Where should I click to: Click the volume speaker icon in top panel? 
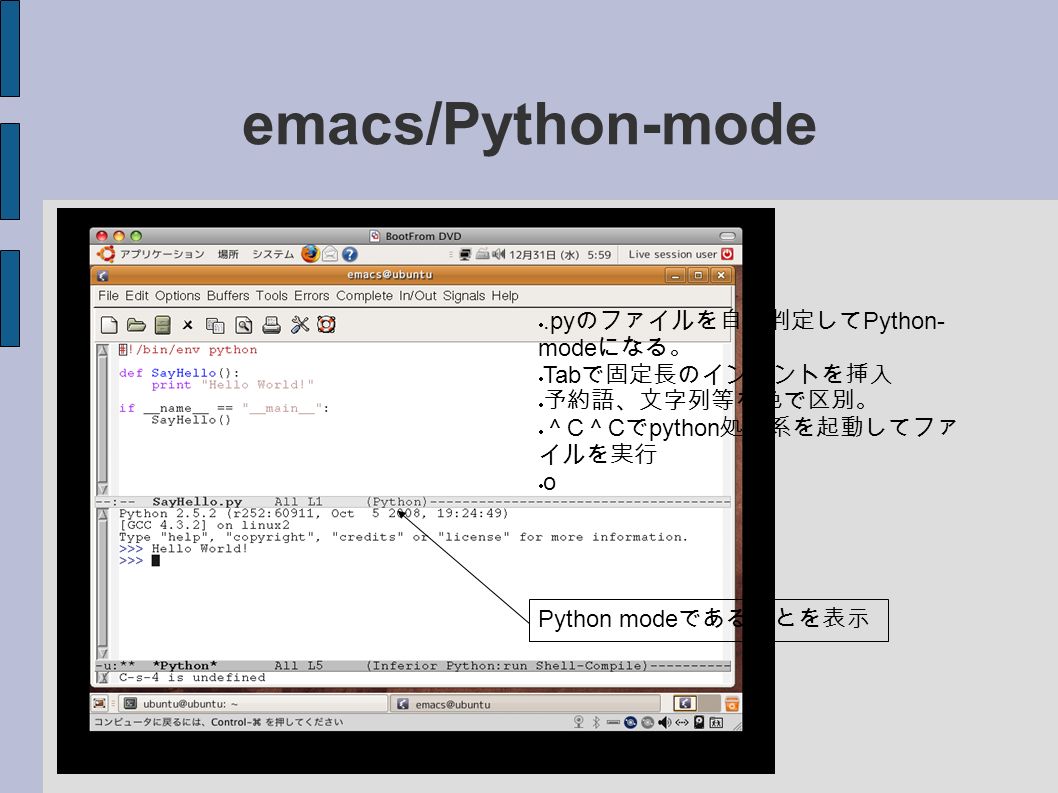pyautogui.click(x=499, y=254)
